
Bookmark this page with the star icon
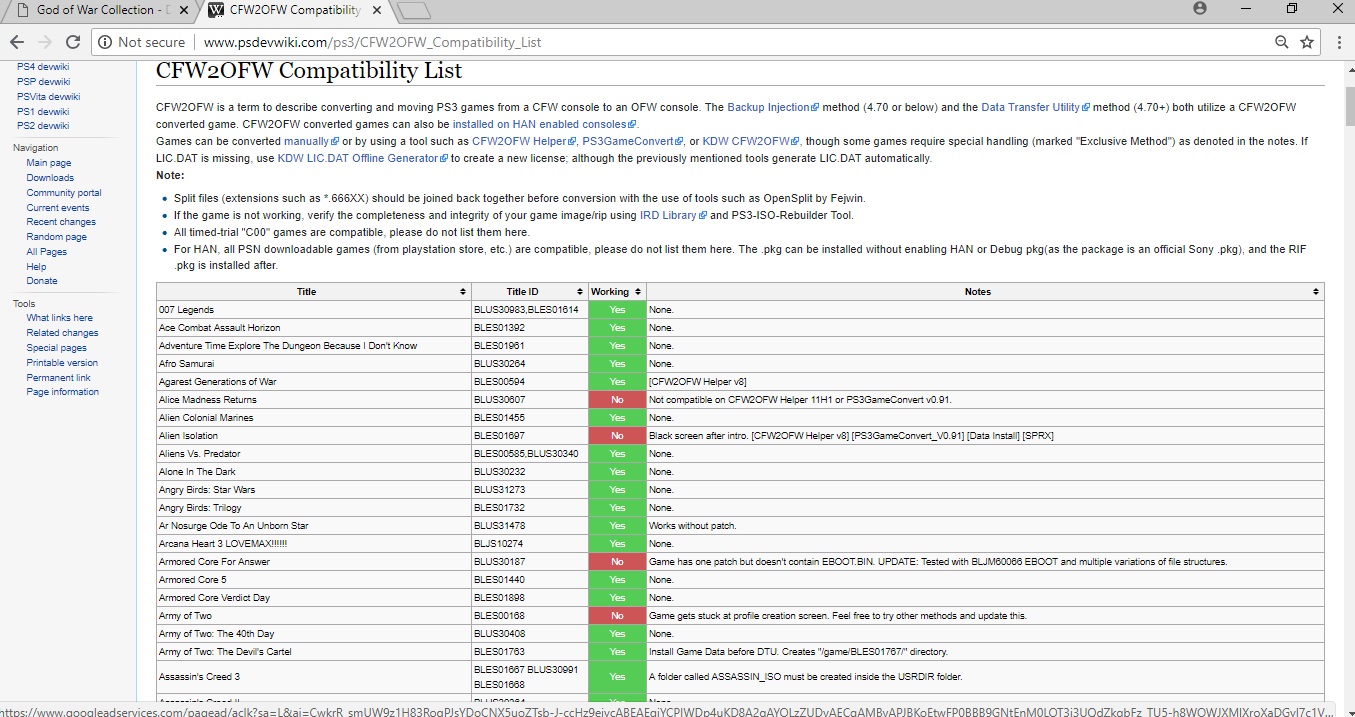[x=1306, y=42]
